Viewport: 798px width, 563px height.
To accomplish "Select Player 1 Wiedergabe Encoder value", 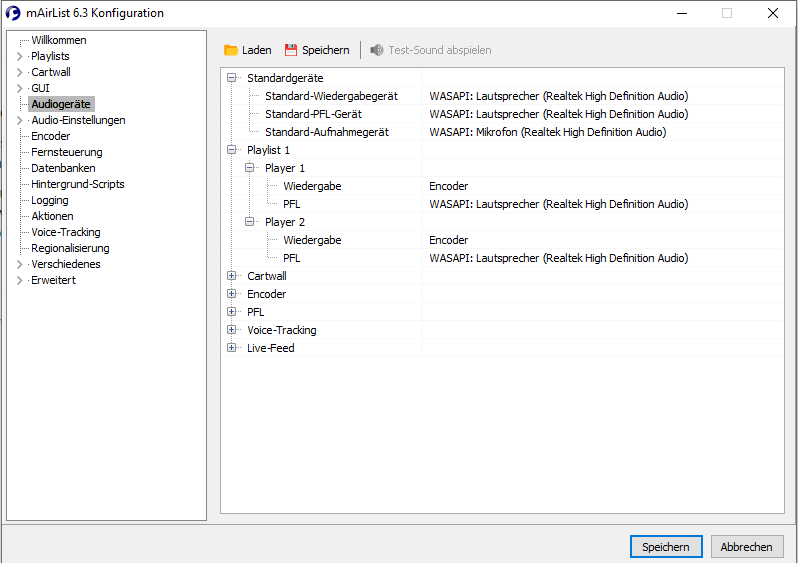I will pyautogui.click(x=449, y=186).
